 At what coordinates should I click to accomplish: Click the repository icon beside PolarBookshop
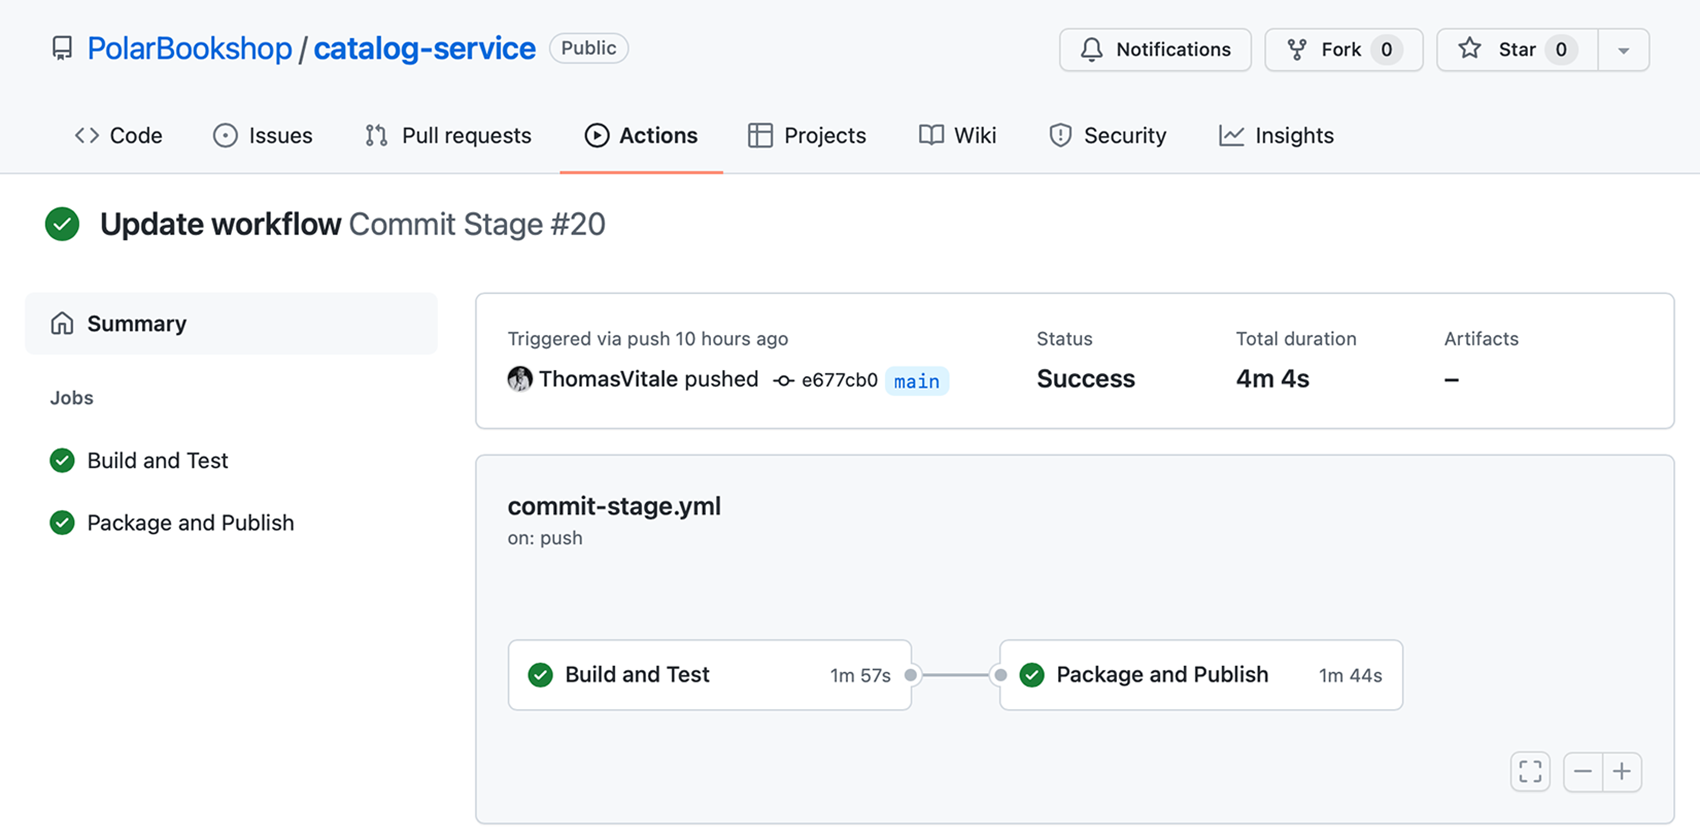click(x=62, y=48)
